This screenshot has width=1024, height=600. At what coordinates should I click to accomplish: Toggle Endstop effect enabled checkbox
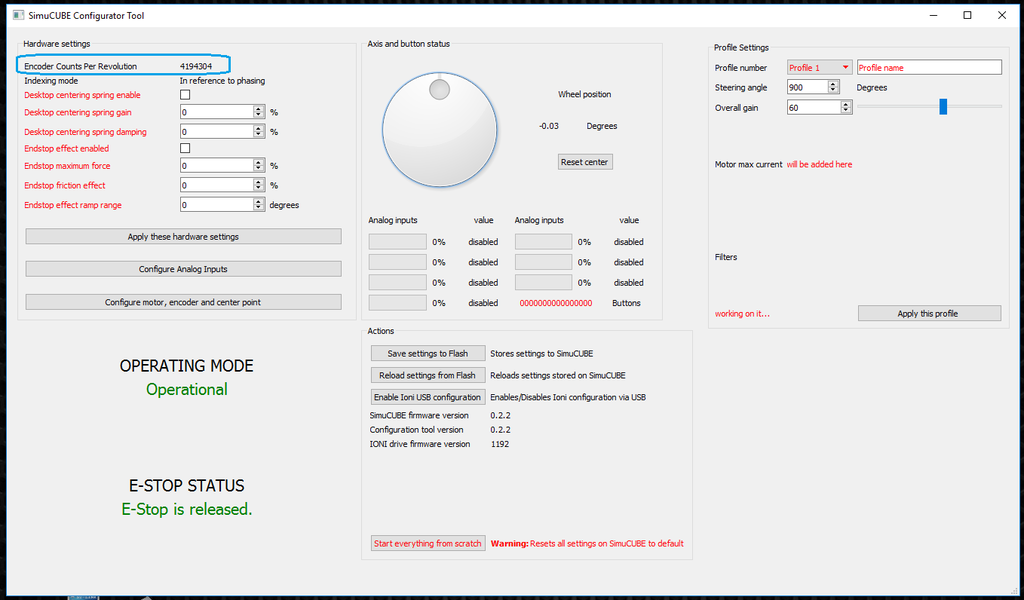tap(185, 148)
